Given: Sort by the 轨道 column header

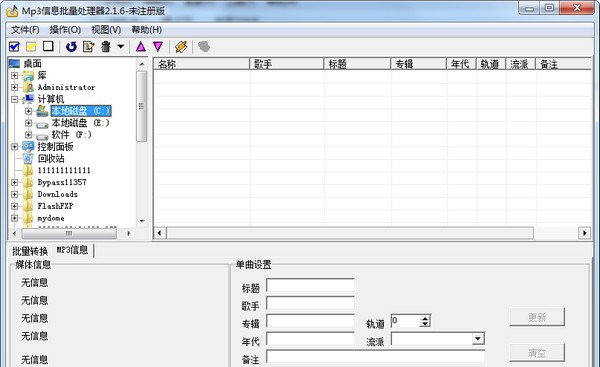Looking at the screenshot, I should pos(491,64).
